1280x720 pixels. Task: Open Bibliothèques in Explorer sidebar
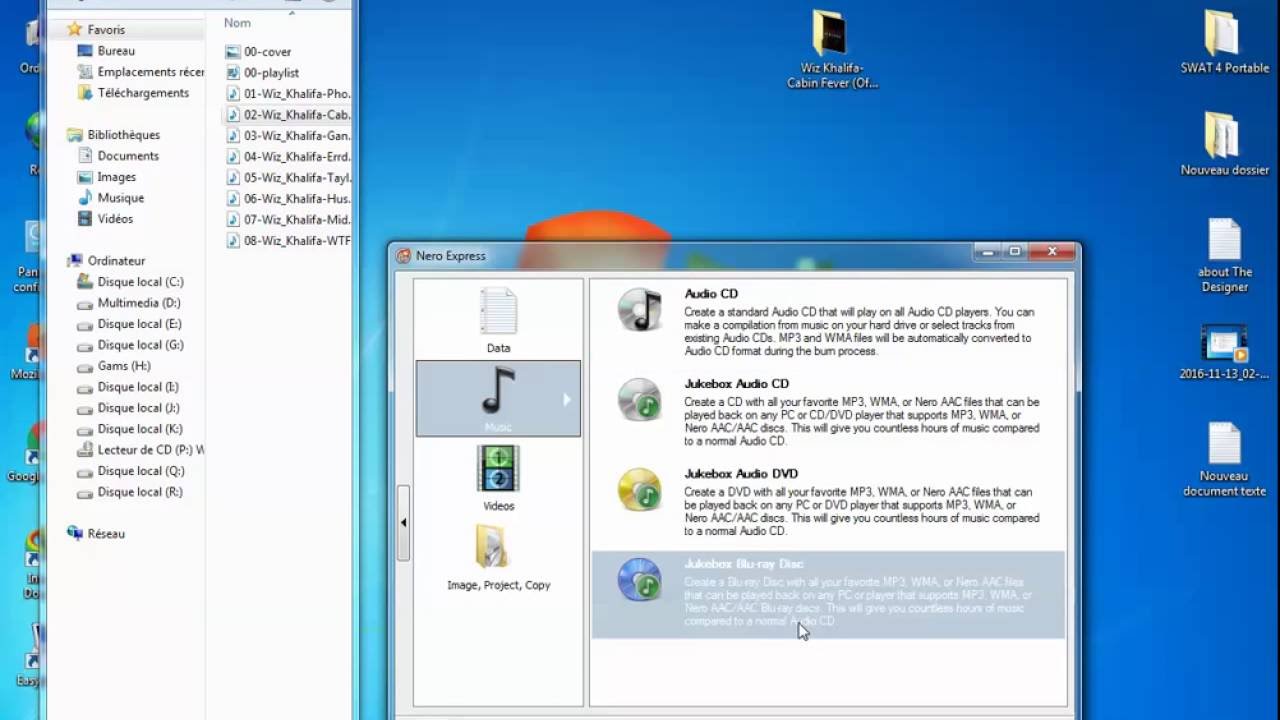pyautogui.click(x=113, y=135)
